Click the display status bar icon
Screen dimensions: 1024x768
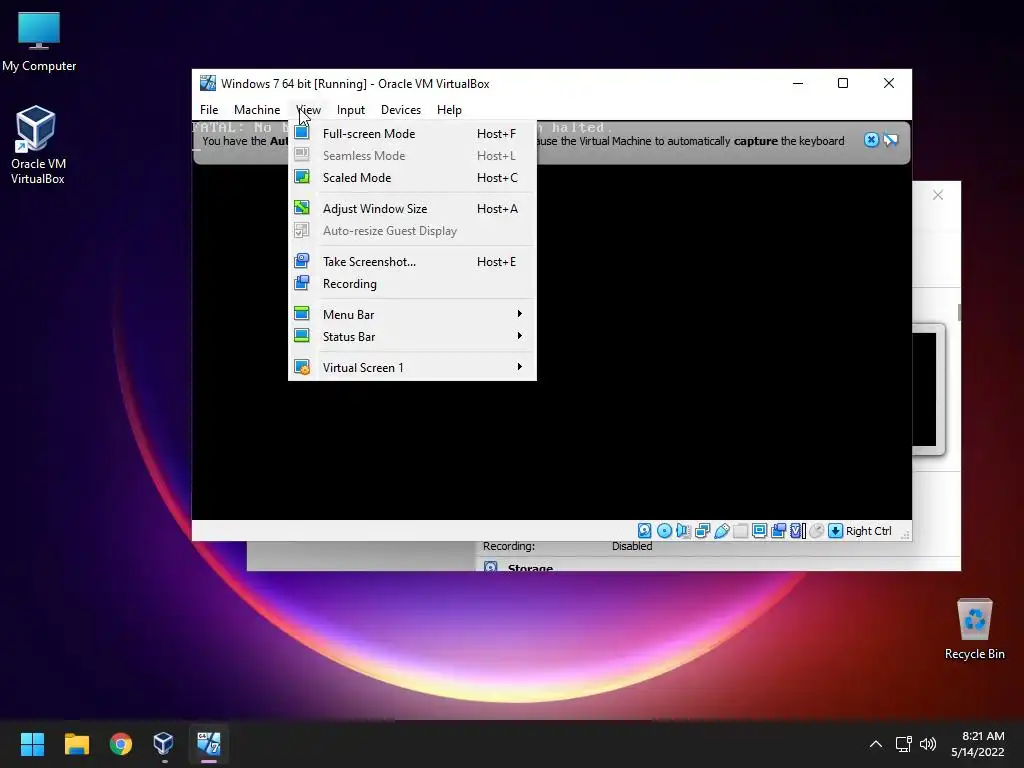coord(760,531)
